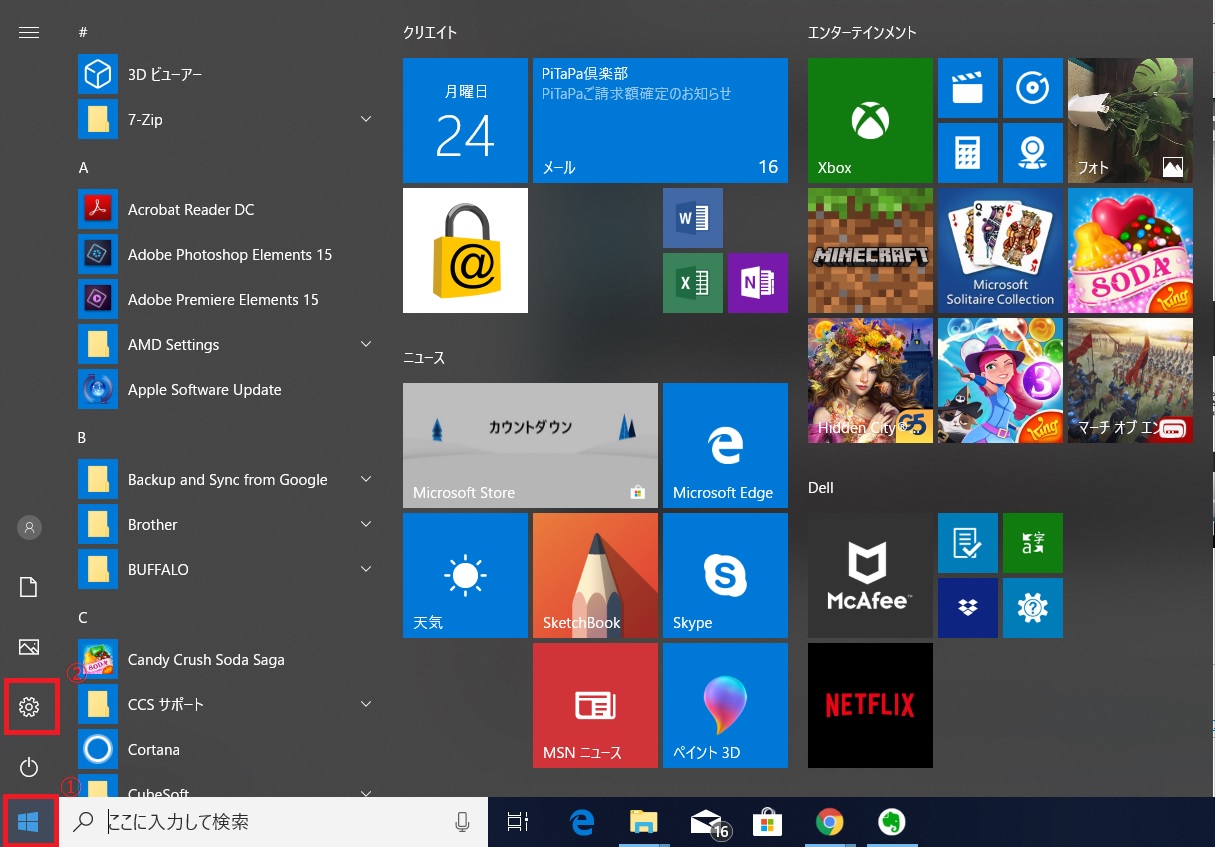Viewport: 1215px width, 847px height.
Task: Expand the 7-Zip folder chevron
Action: [x=366, y=119]
